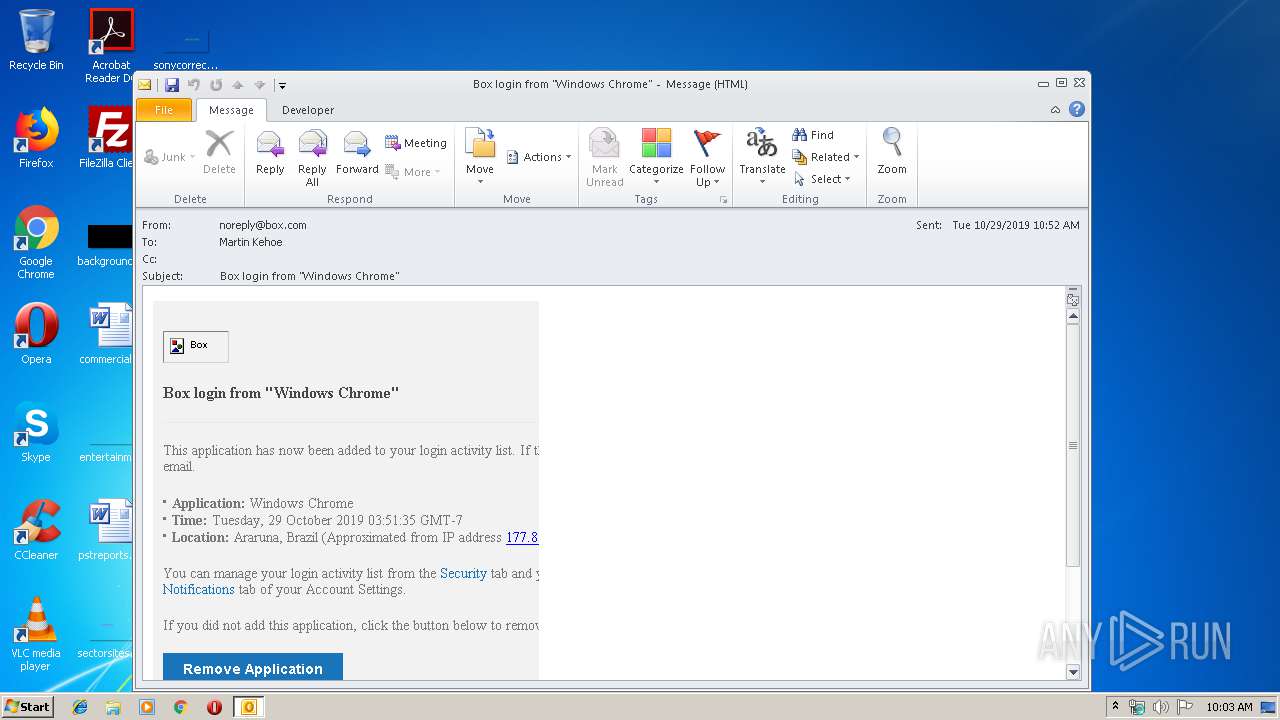The width and height of the screenshot is (1280, 720).
Task: Open the volume control in system tray
Action: tap(1161, 707)
